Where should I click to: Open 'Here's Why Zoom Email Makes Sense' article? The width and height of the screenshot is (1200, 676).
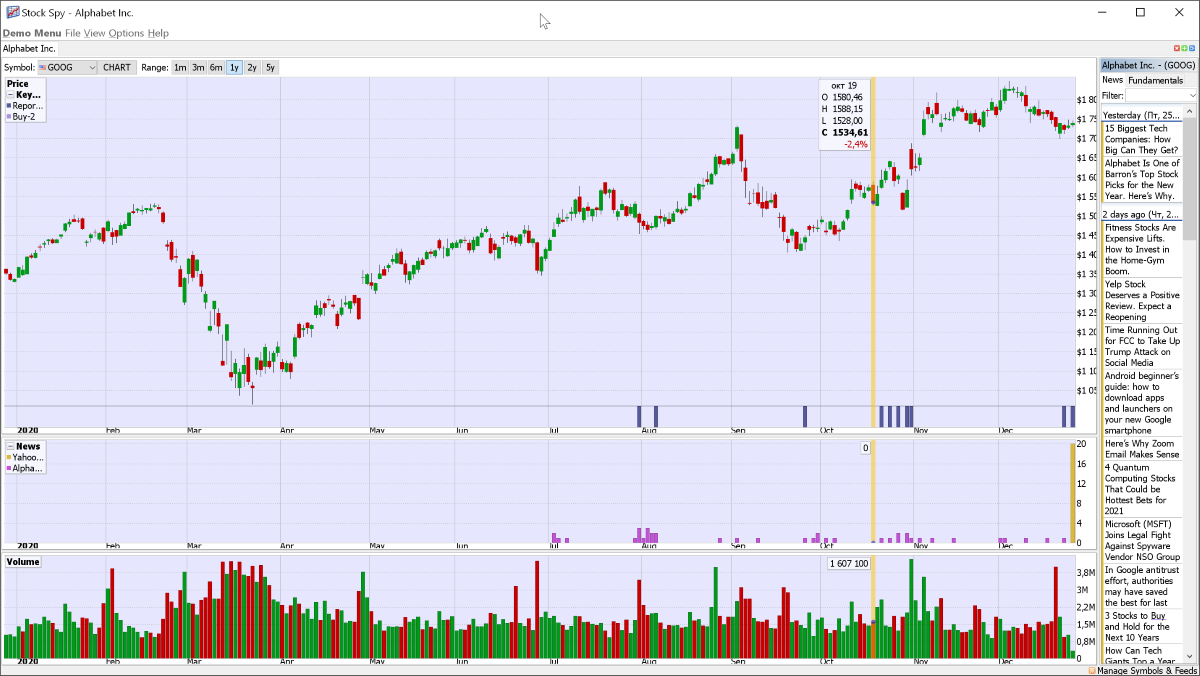[x=1142, y=448]
